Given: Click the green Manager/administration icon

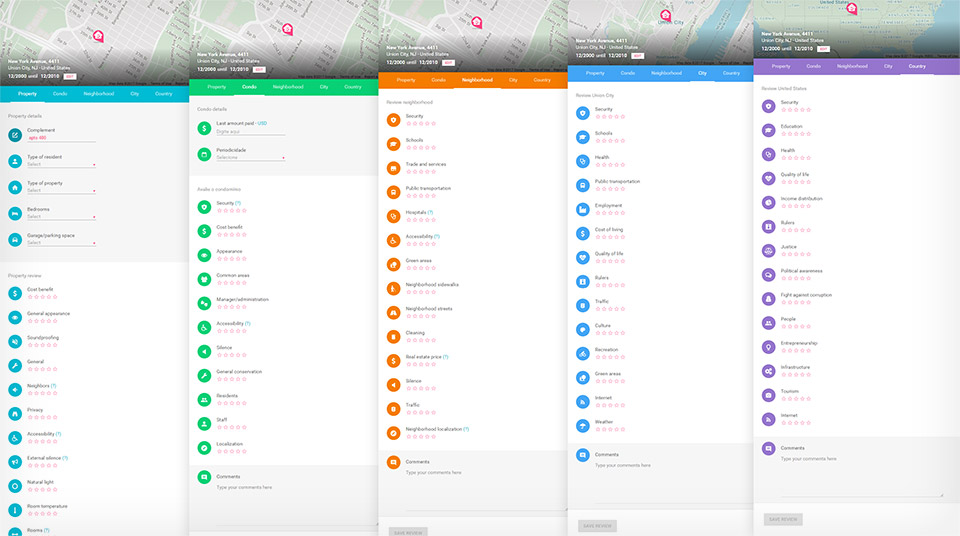Looking at the screenshot, I should pyautogui.click(x=204, y=303).
